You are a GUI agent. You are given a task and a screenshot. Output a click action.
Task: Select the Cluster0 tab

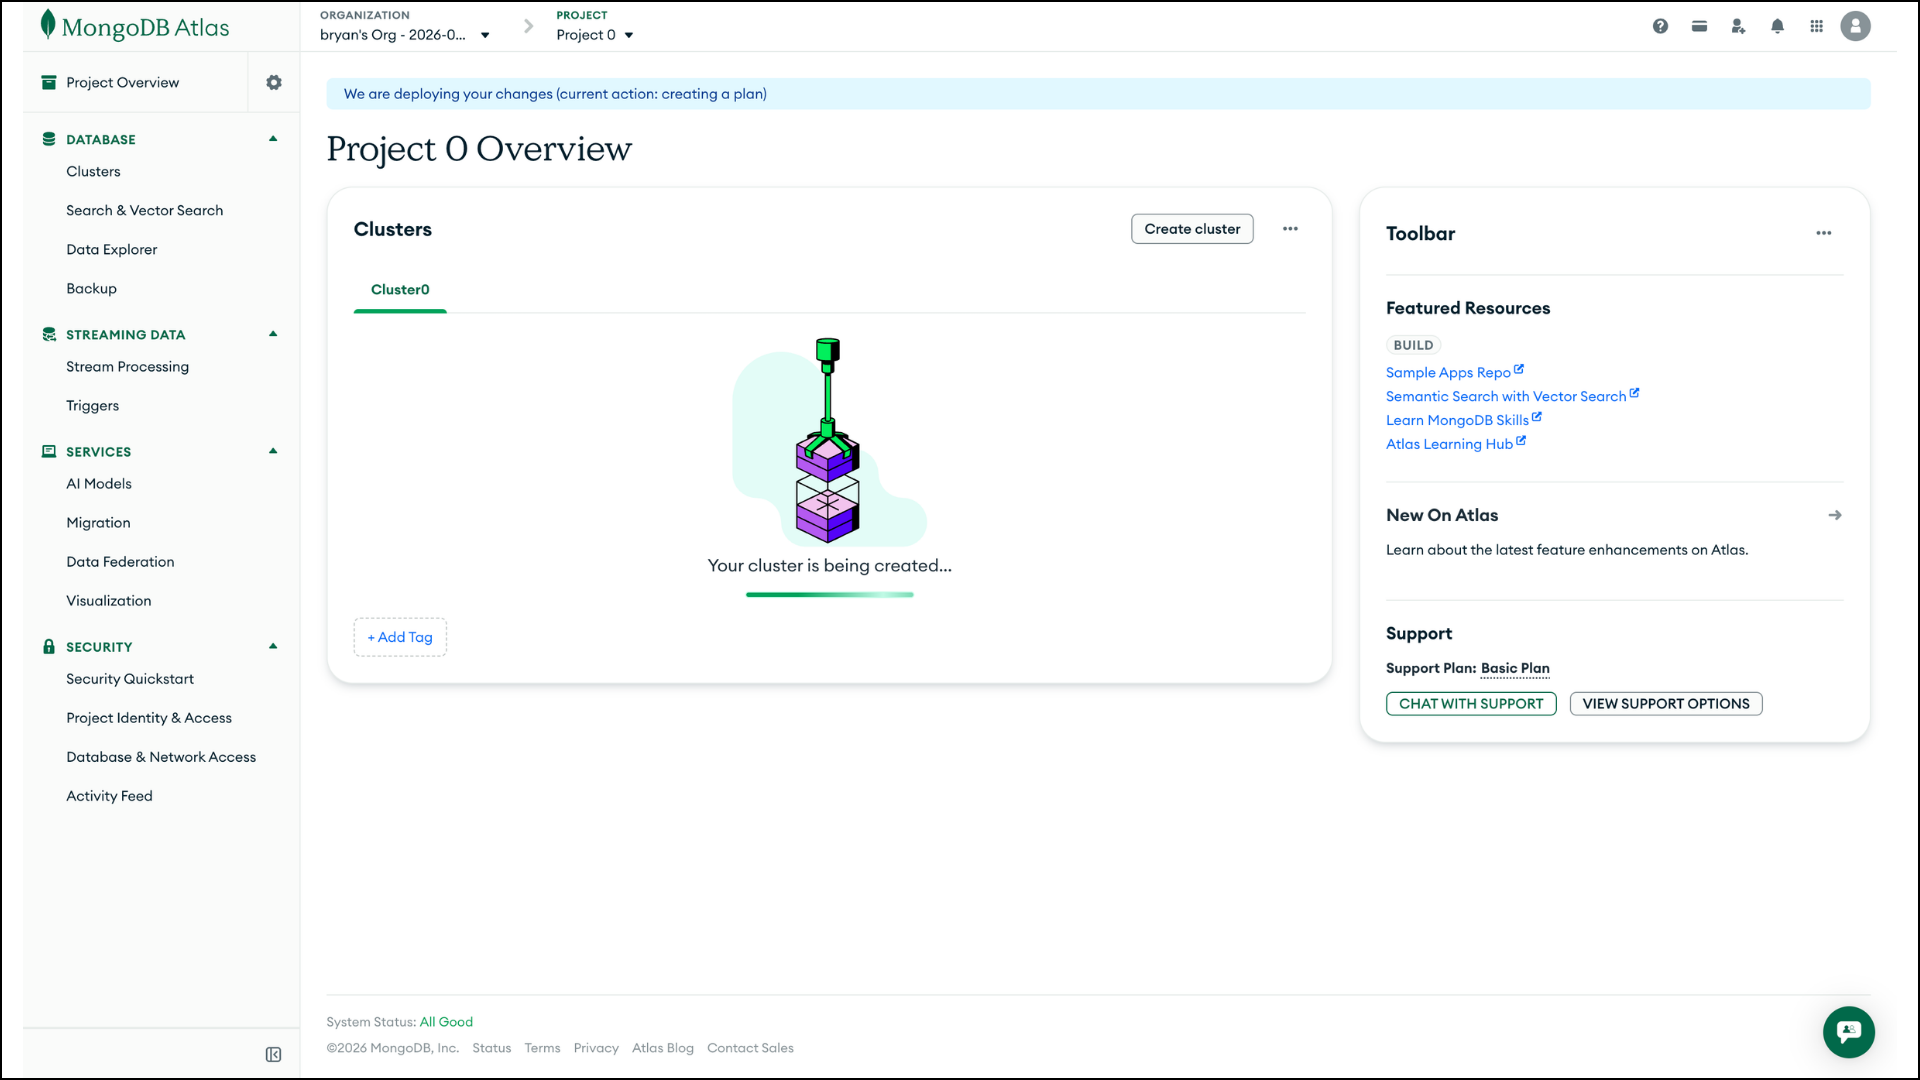tap(400, 290)
